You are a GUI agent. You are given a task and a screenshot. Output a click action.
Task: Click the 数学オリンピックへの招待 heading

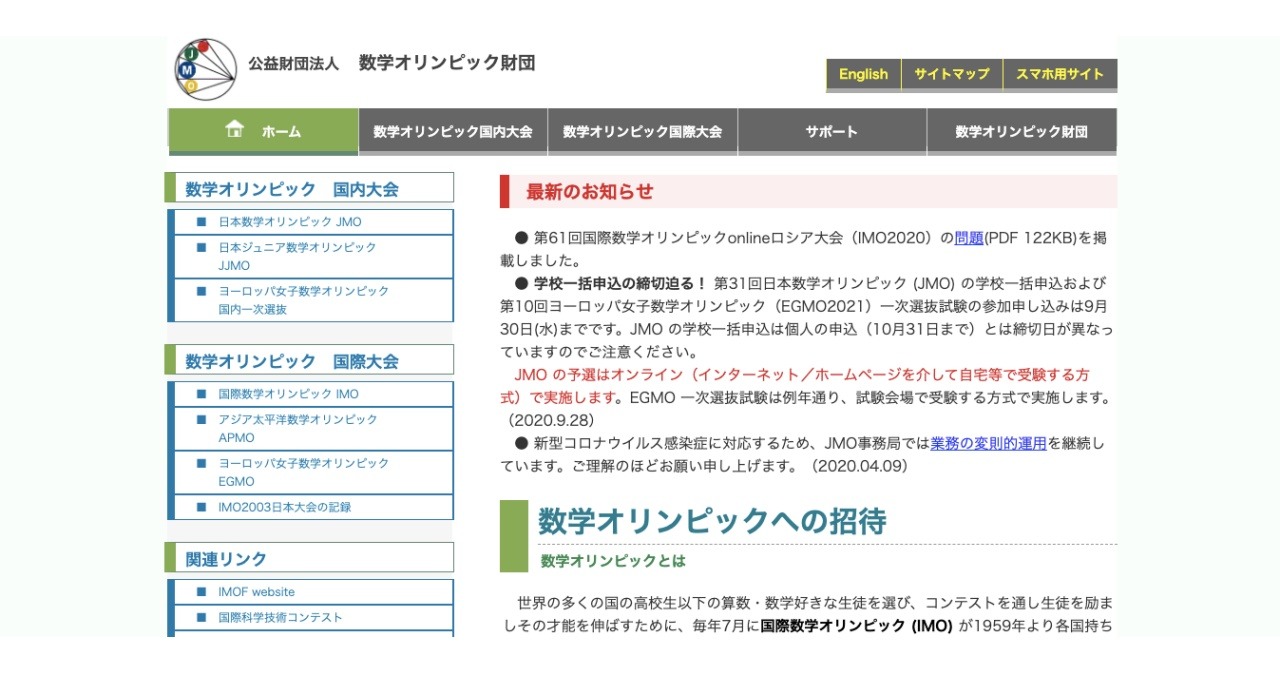[x=712, y=521]
